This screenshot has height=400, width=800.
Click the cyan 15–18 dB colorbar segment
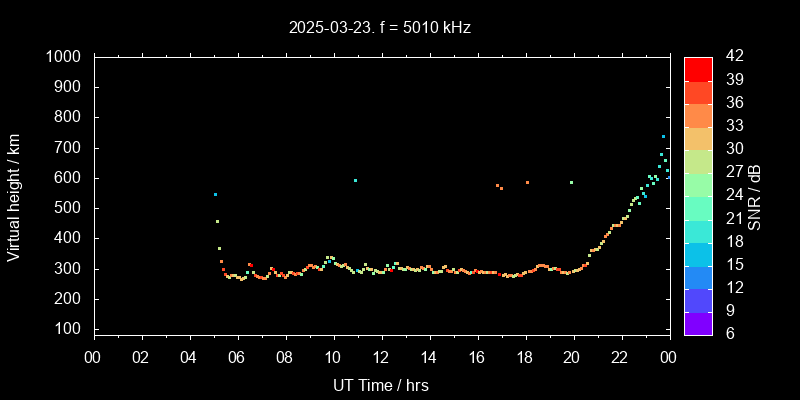(x=698, y=254)
